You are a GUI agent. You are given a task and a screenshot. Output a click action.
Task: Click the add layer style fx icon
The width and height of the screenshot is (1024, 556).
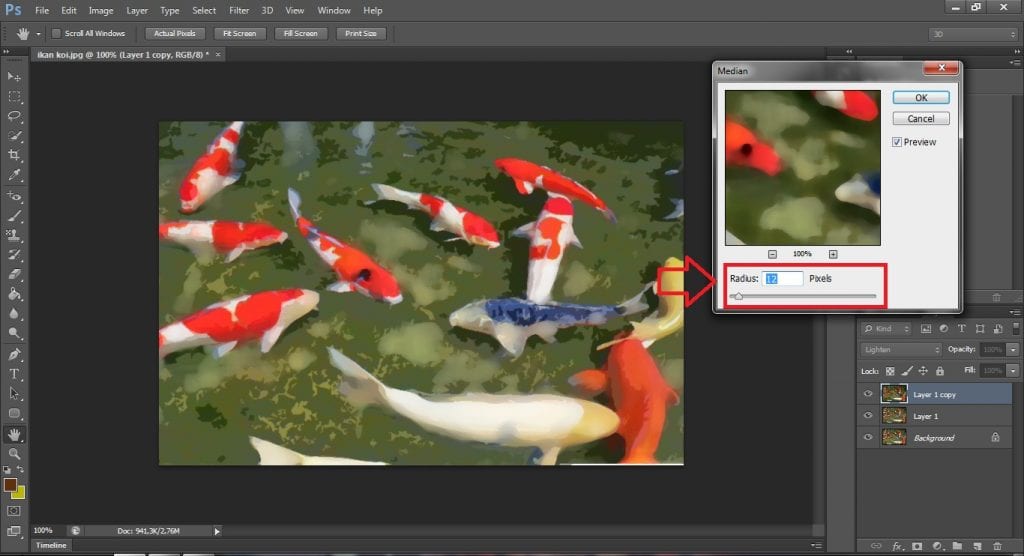click(897, 546)
